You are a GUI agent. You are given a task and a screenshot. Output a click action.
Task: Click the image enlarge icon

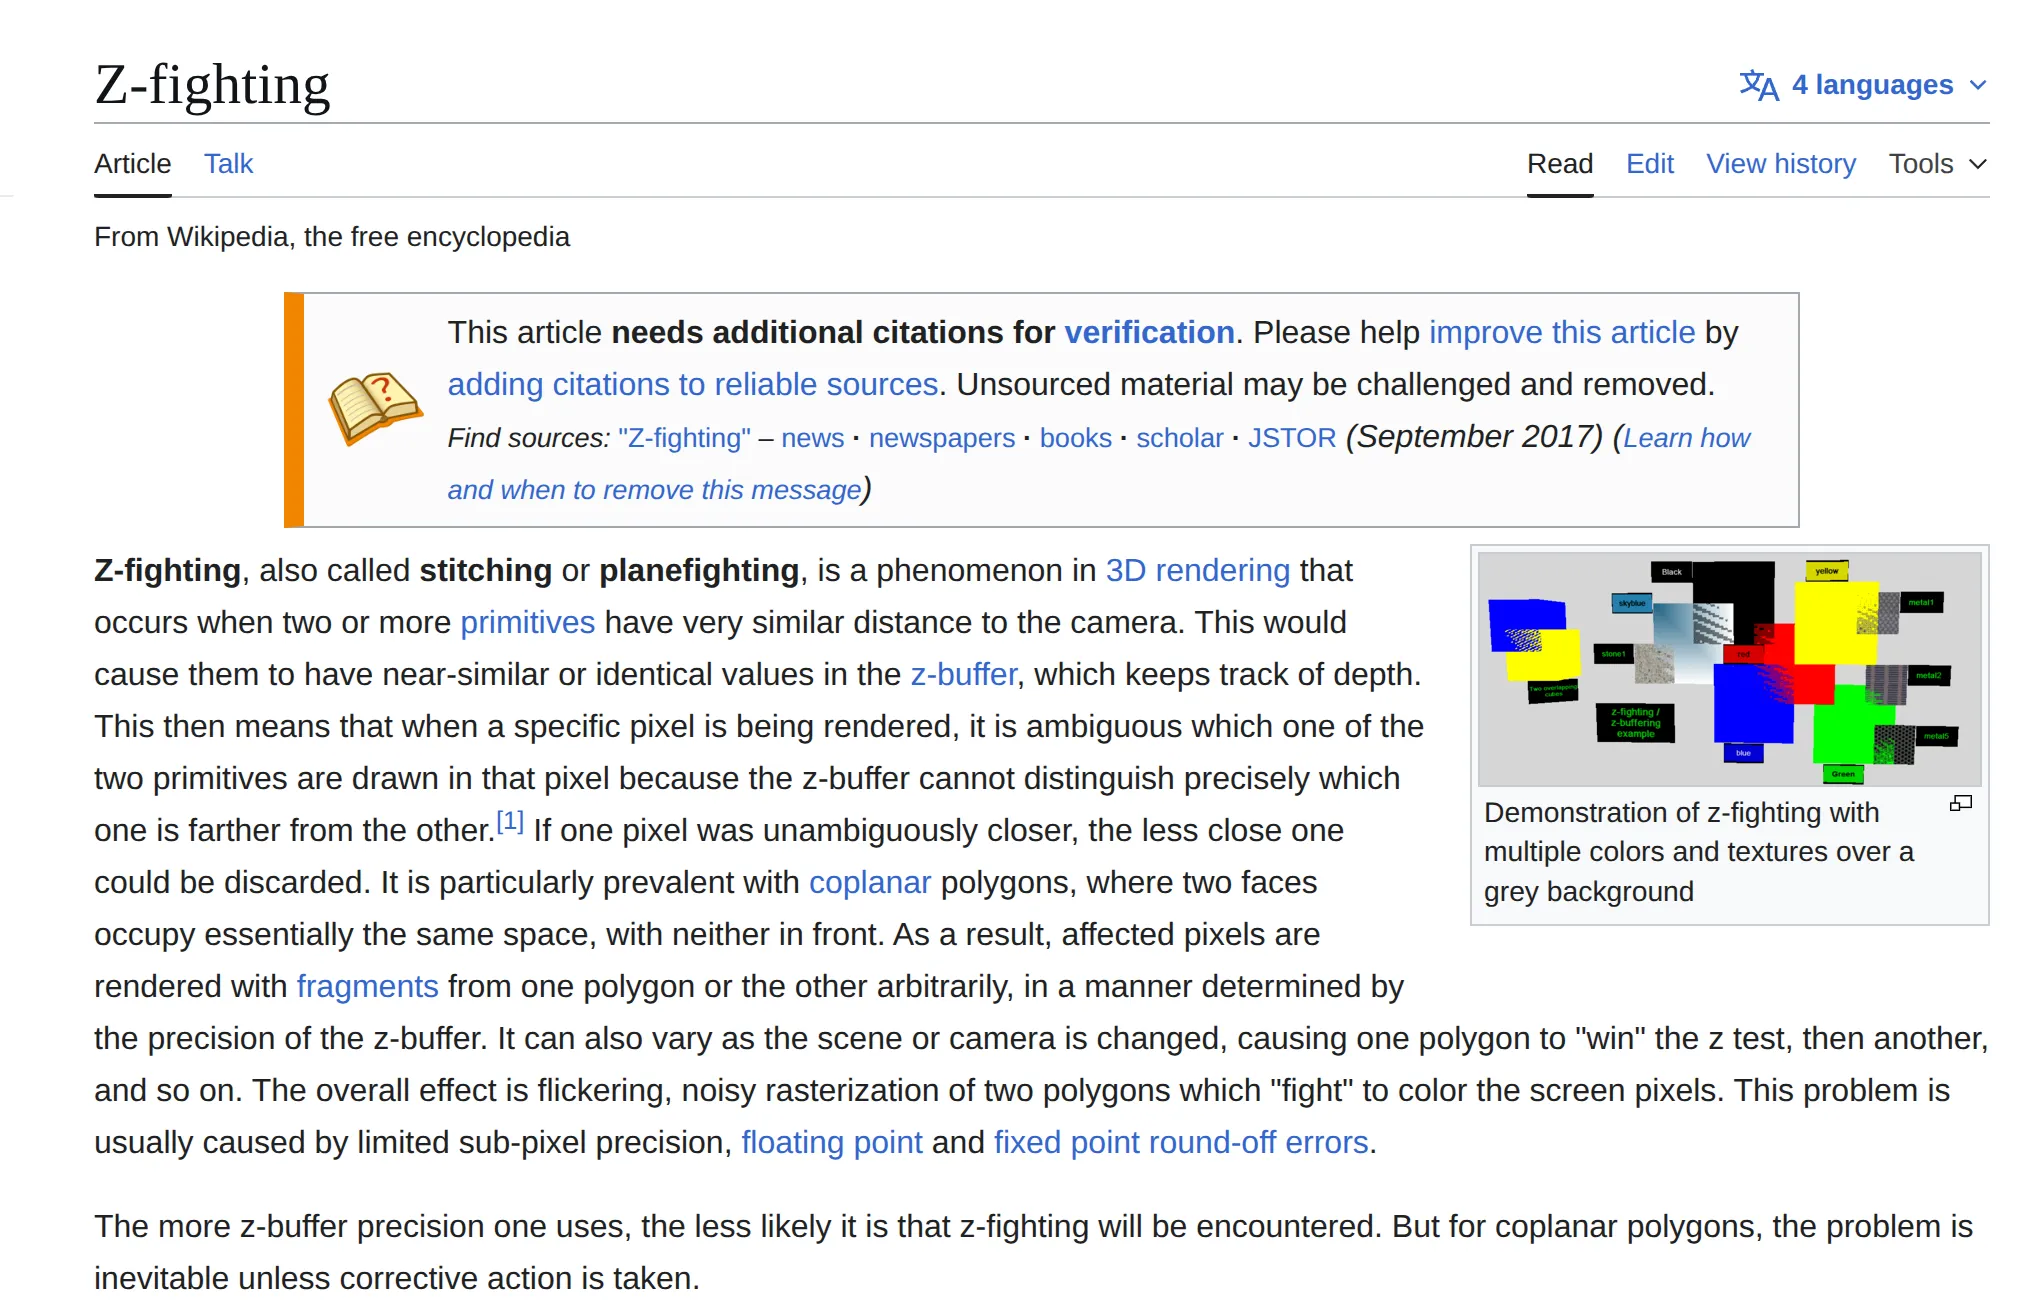[x=1959, y=802]
